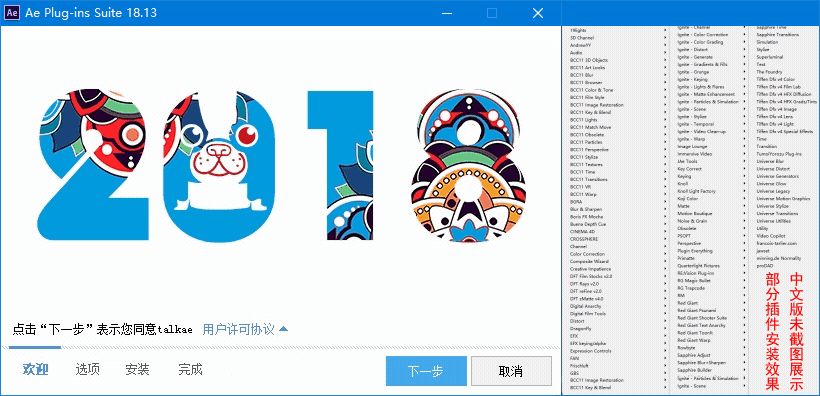Click the Image Lounge entry
Viewport: 820px width, 396px height.
[x=692, y=146]
